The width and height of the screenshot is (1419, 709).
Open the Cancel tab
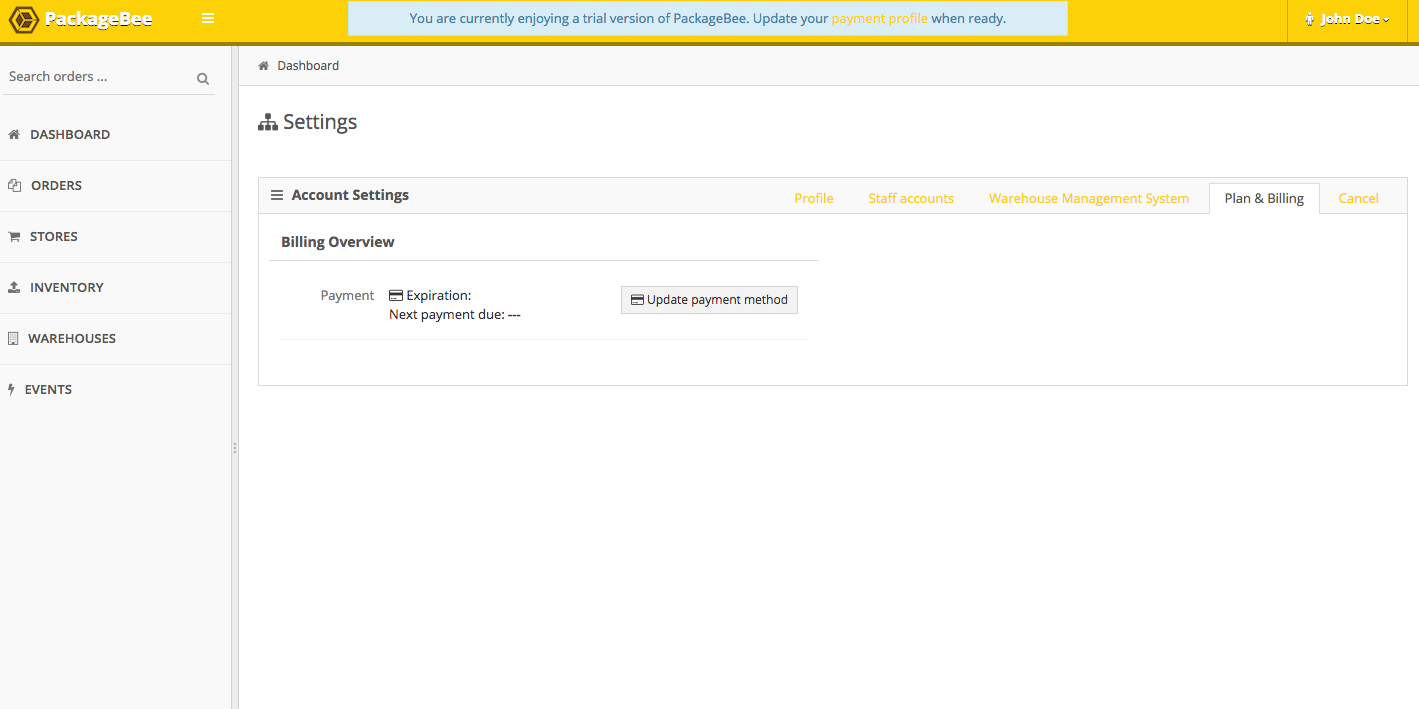tap(1358, 198)
